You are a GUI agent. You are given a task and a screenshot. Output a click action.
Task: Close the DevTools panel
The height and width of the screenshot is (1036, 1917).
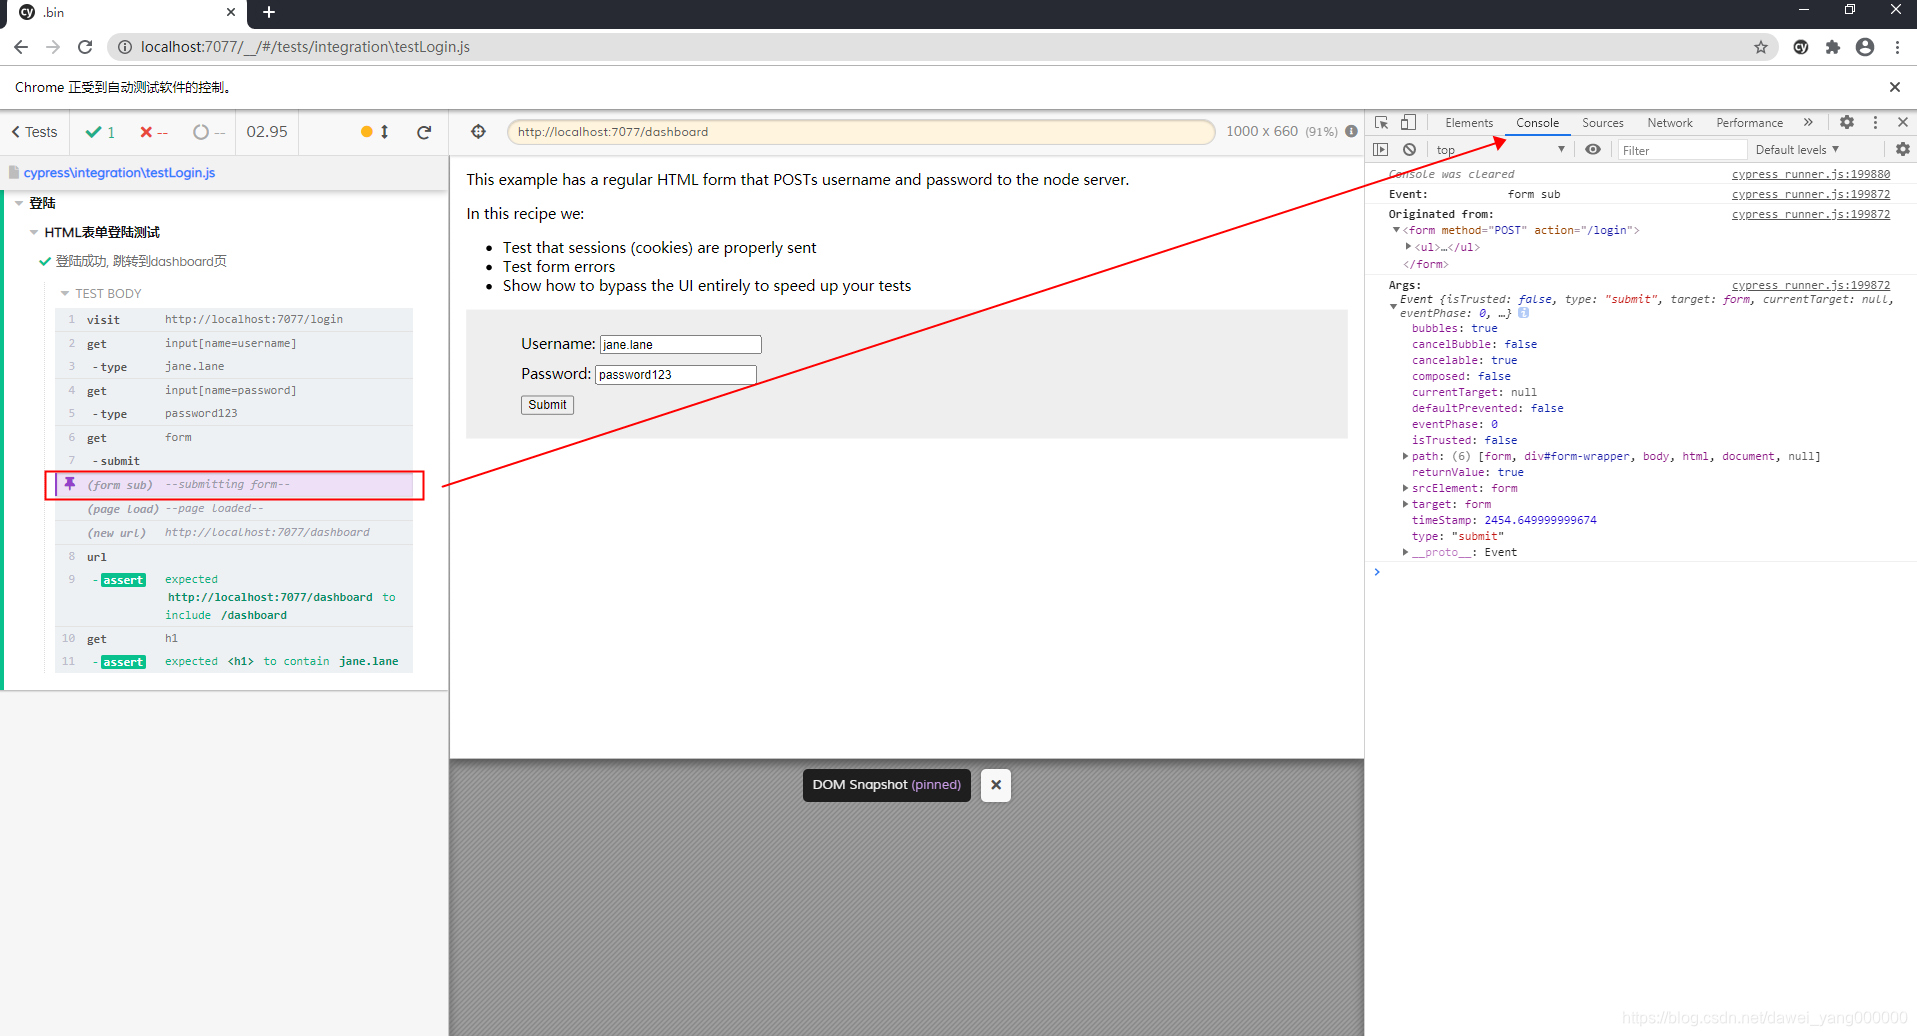[x=1903, y=123]
